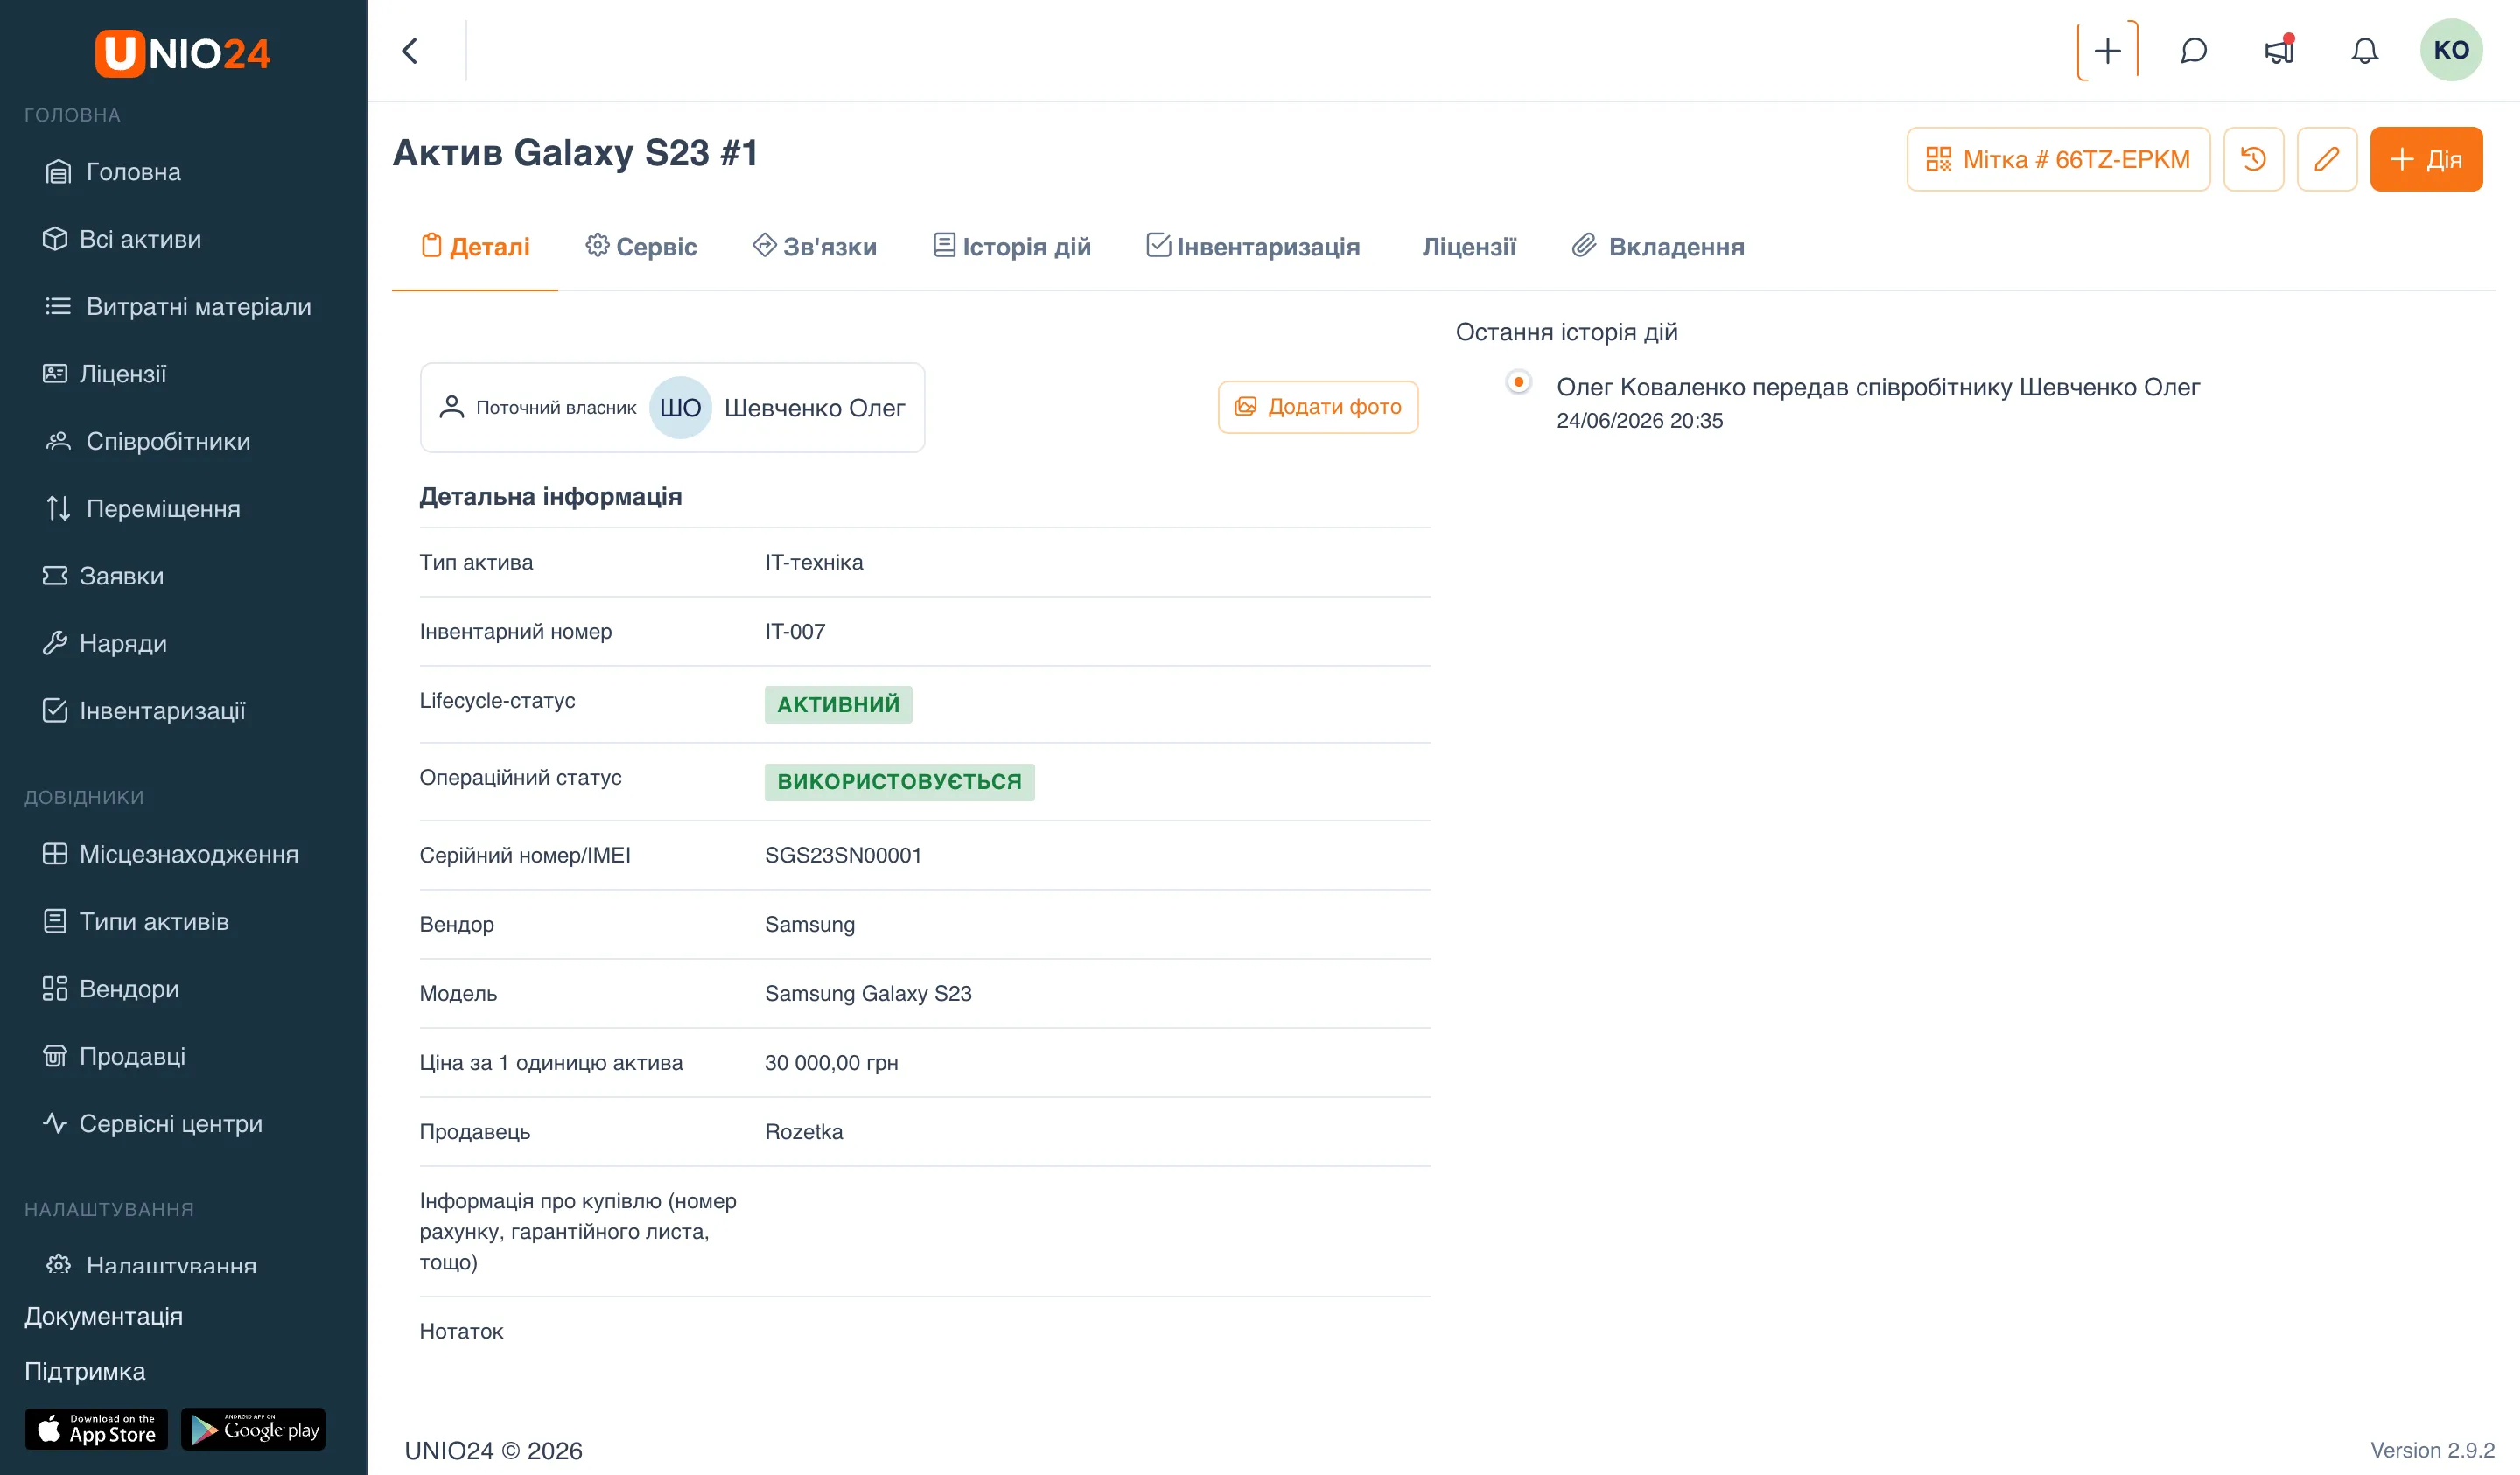Click the orange history timeline marker dot
Screen dimensions: 2520x1475
(1518, 382)
